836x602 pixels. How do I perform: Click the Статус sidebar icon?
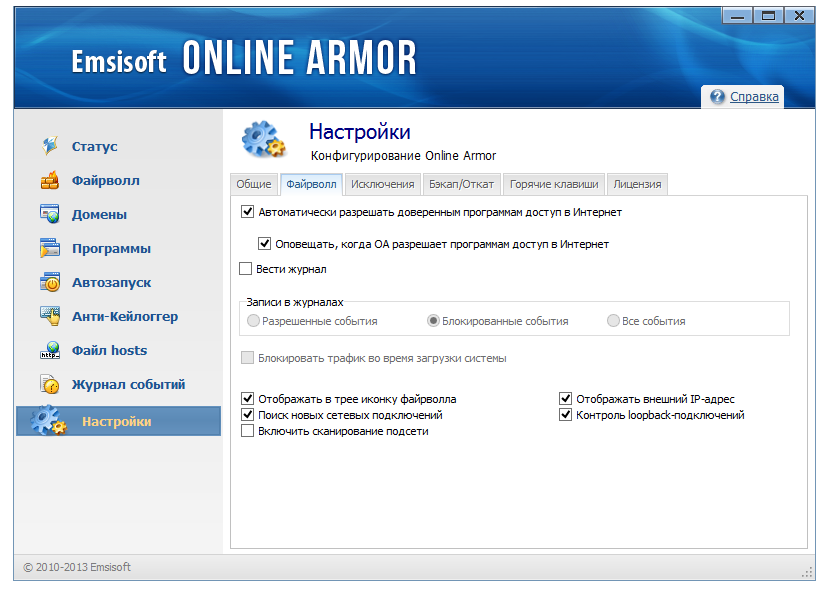pyautogui.click(x=50, y=146)
